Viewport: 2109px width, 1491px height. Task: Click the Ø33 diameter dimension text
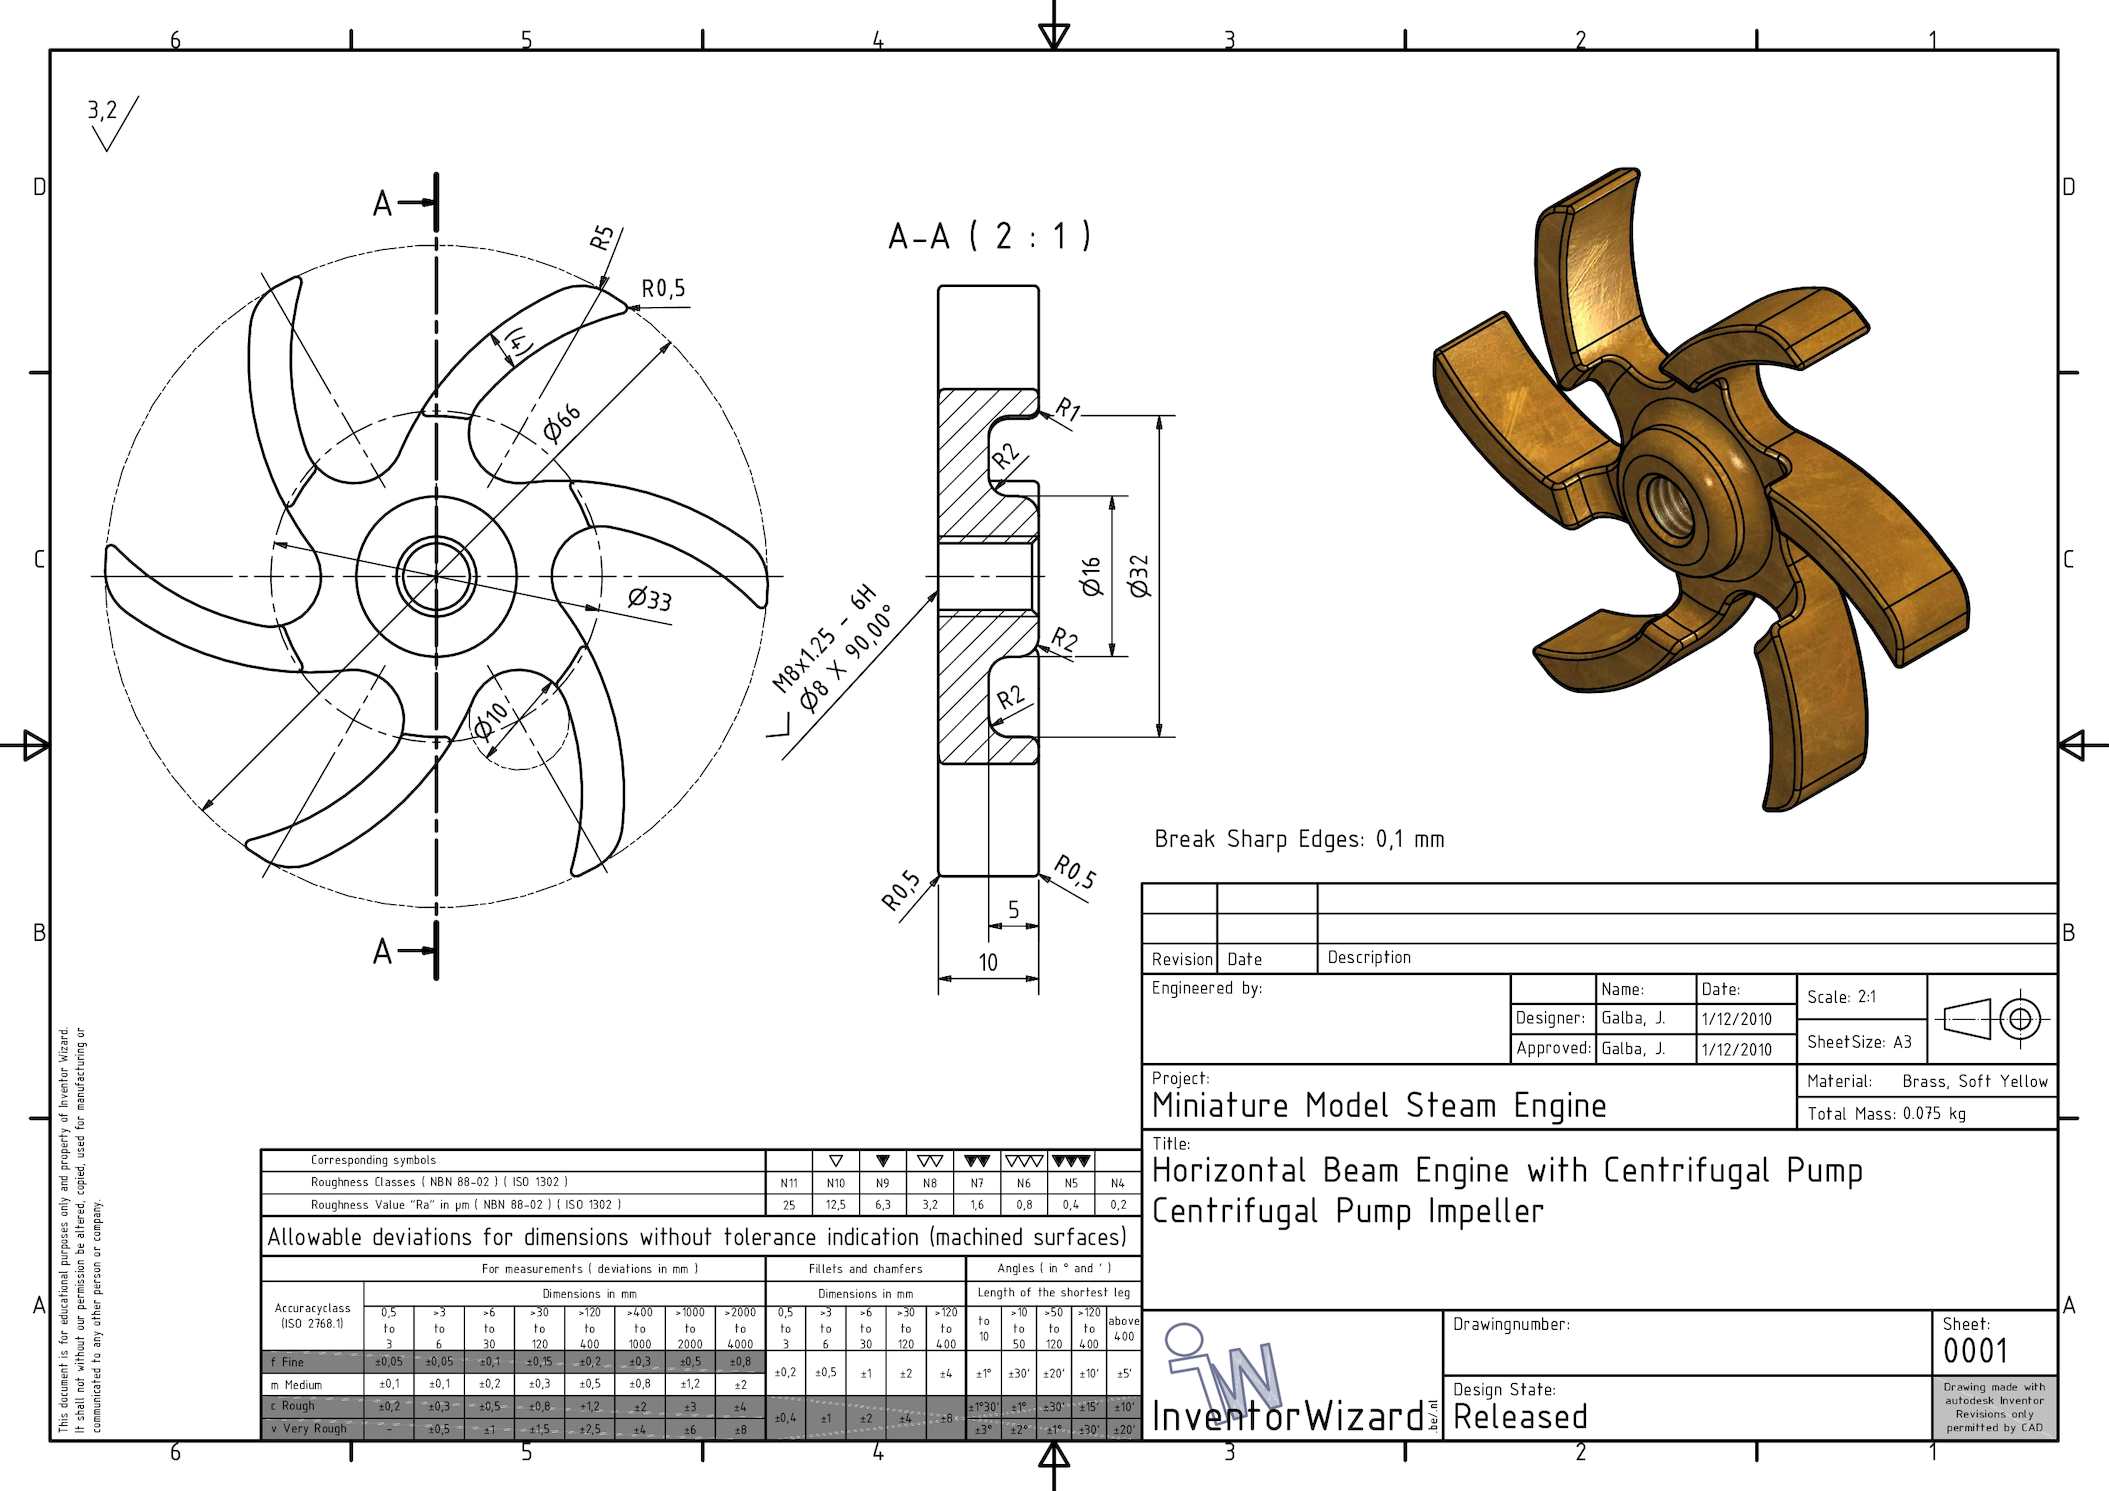point(650,599)
